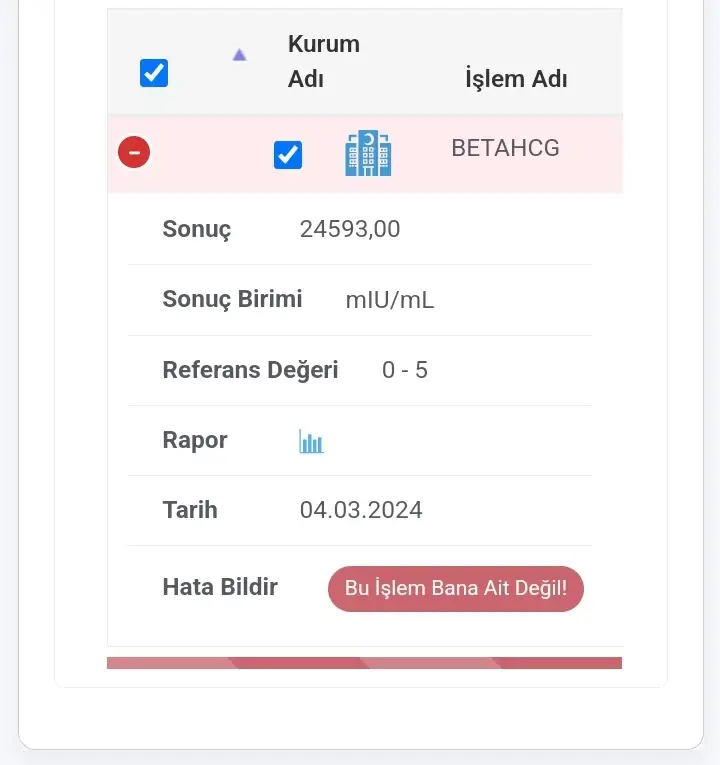Select the Sonuç value 24593,00
720x765 pixels.
pos(350,229)
